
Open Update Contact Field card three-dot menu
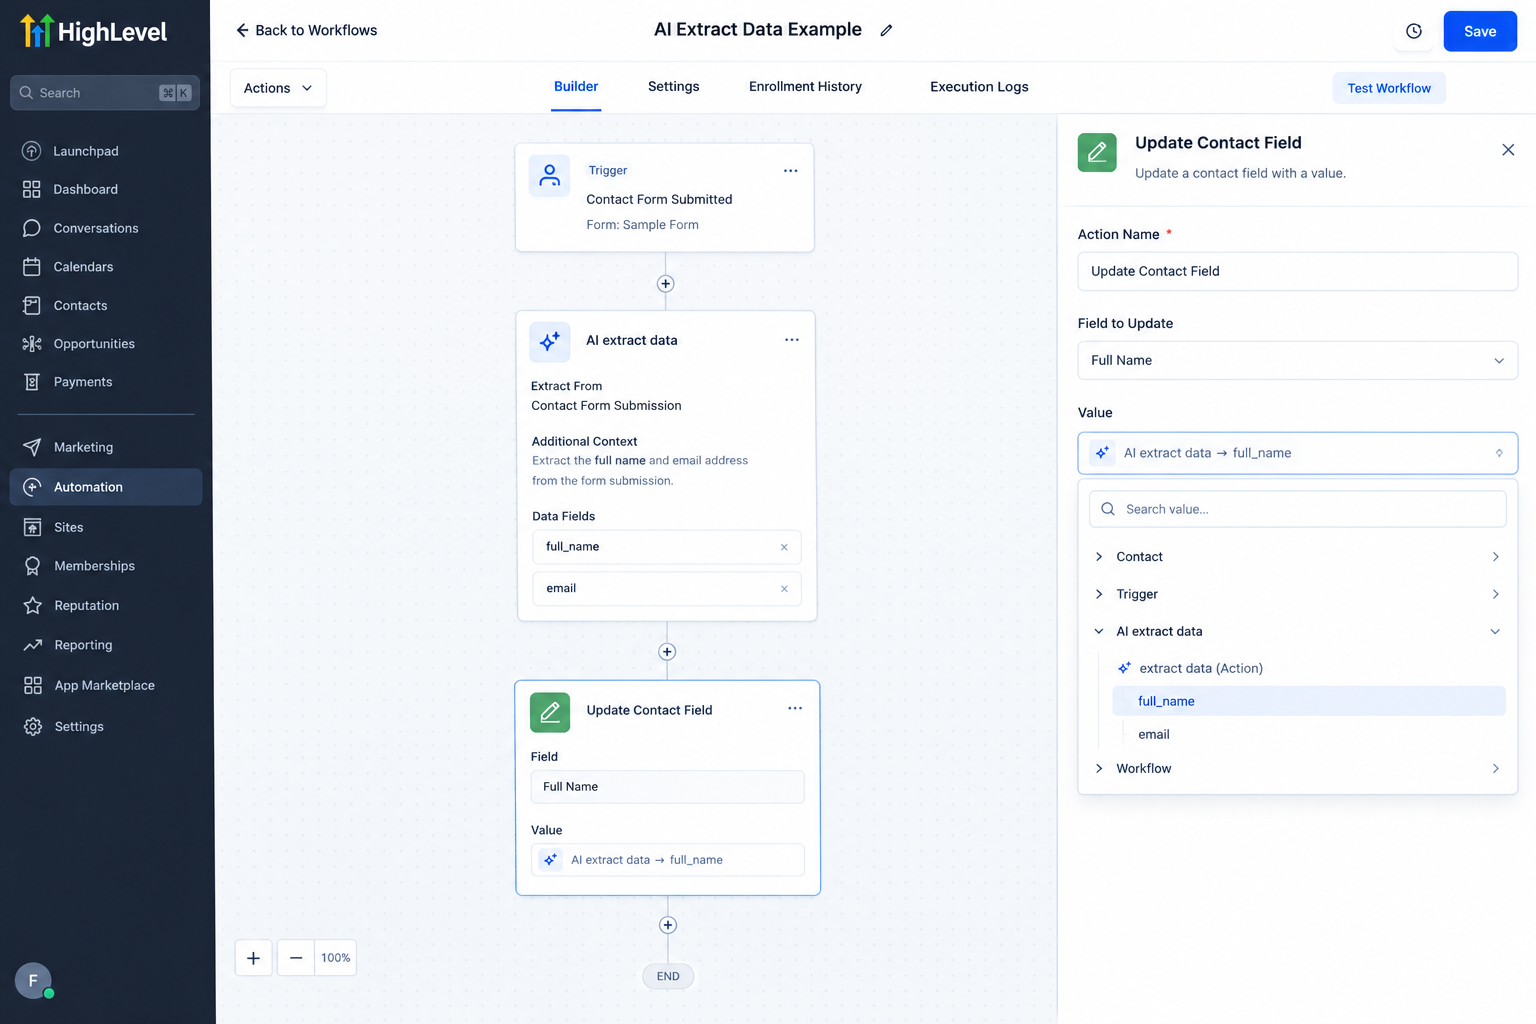click(795, 708)
